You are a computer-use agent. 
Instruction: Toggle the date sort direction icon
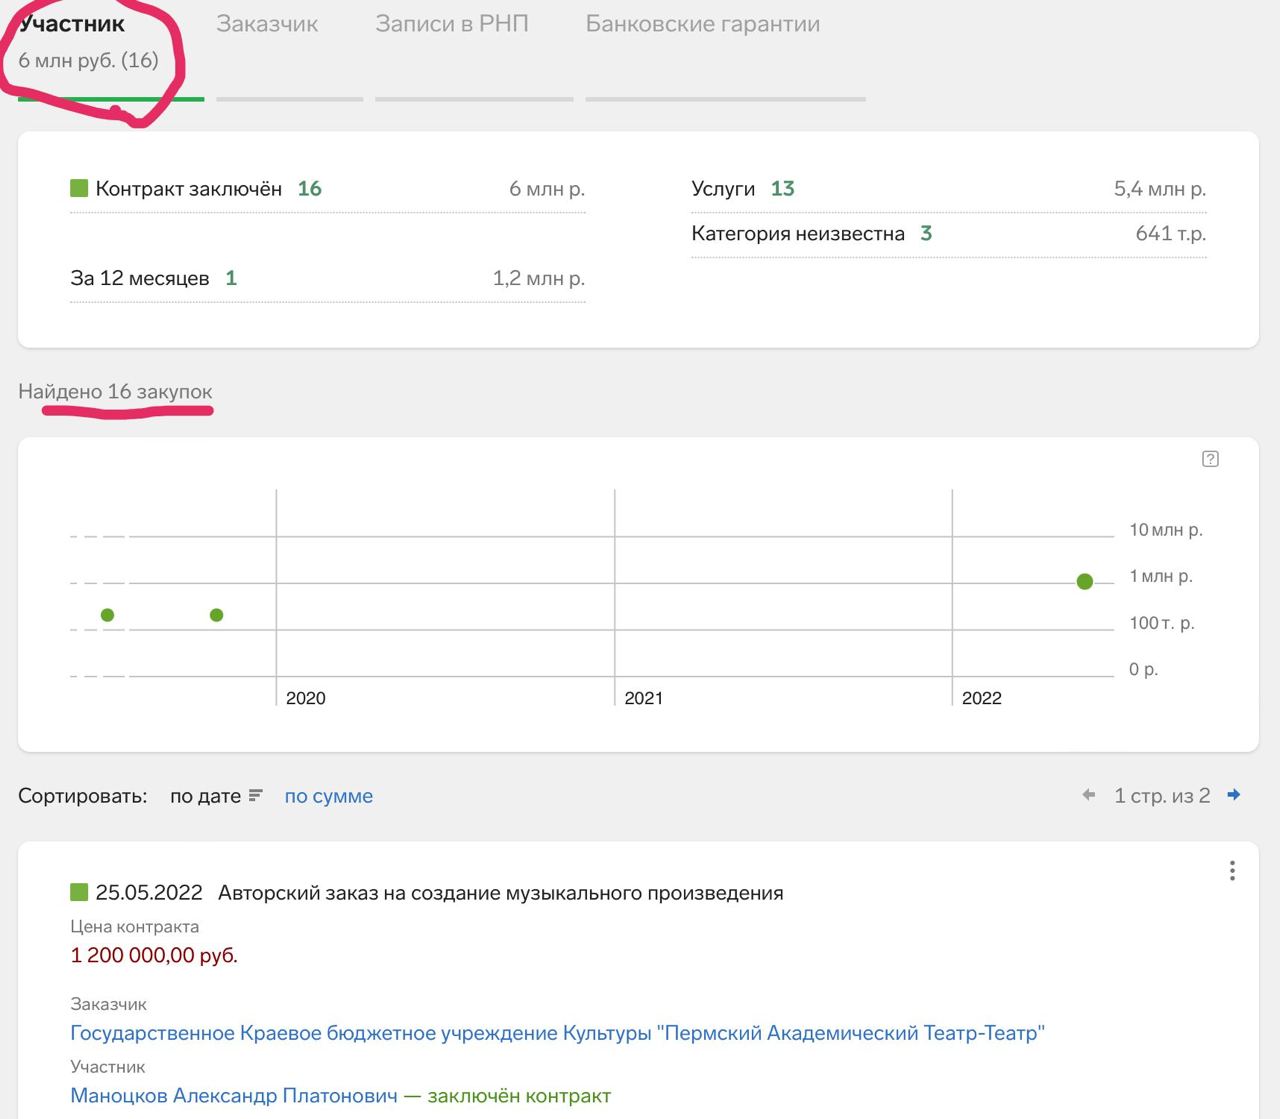coord(256,796)
